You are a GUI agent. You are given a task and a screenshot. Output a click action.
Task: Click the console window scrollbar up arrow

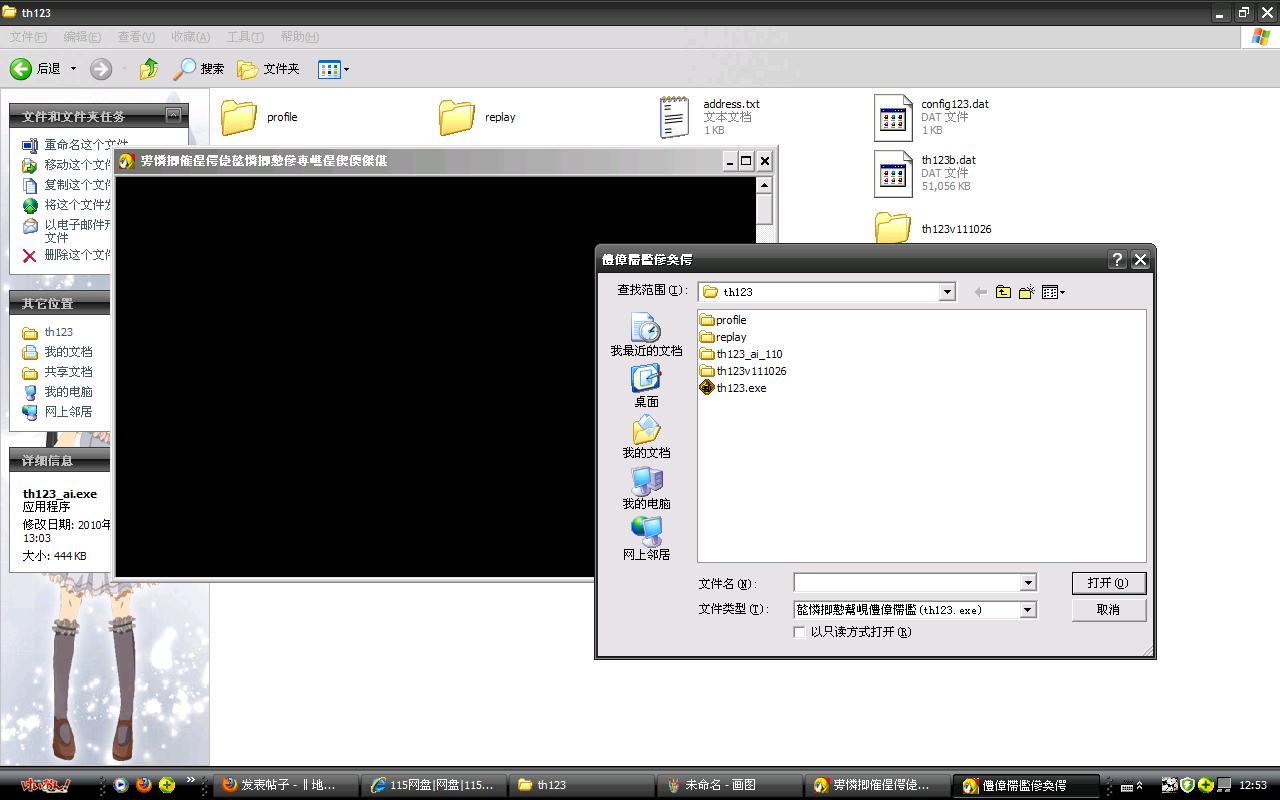[764, 185]
